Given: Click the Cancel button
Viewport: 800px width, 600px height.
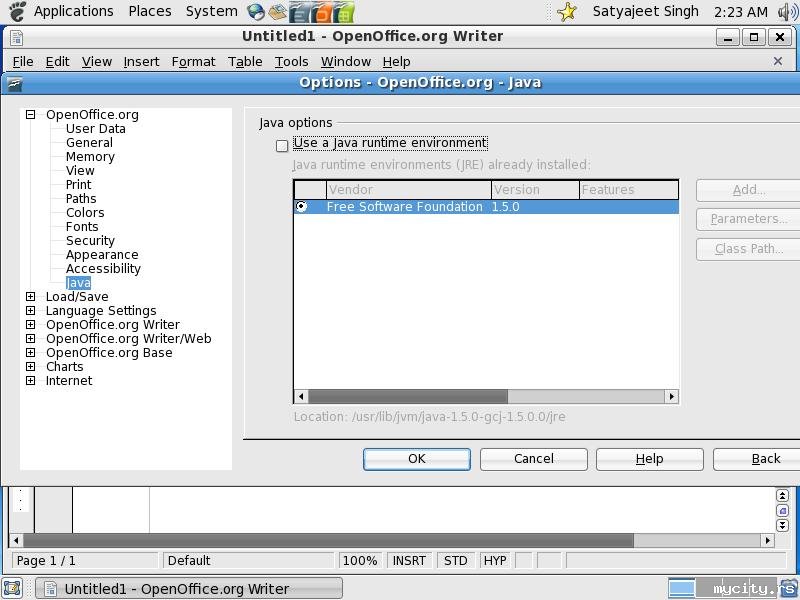Looking at the screenshot, I should [534, 459].
